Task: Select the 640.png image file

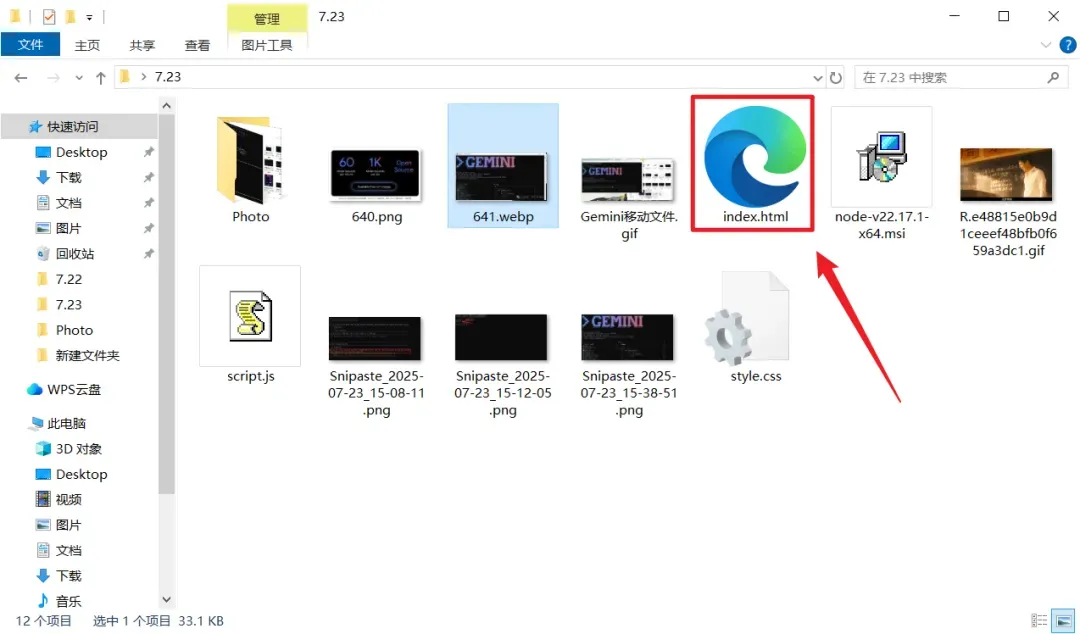Action: coord(376,174)
